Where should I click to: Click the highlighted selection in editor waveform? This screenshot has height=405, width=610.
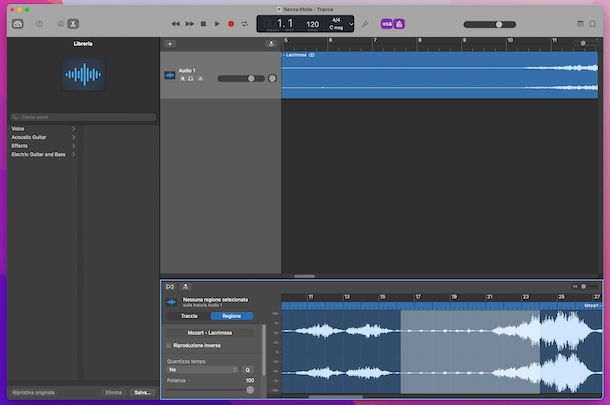470,352
